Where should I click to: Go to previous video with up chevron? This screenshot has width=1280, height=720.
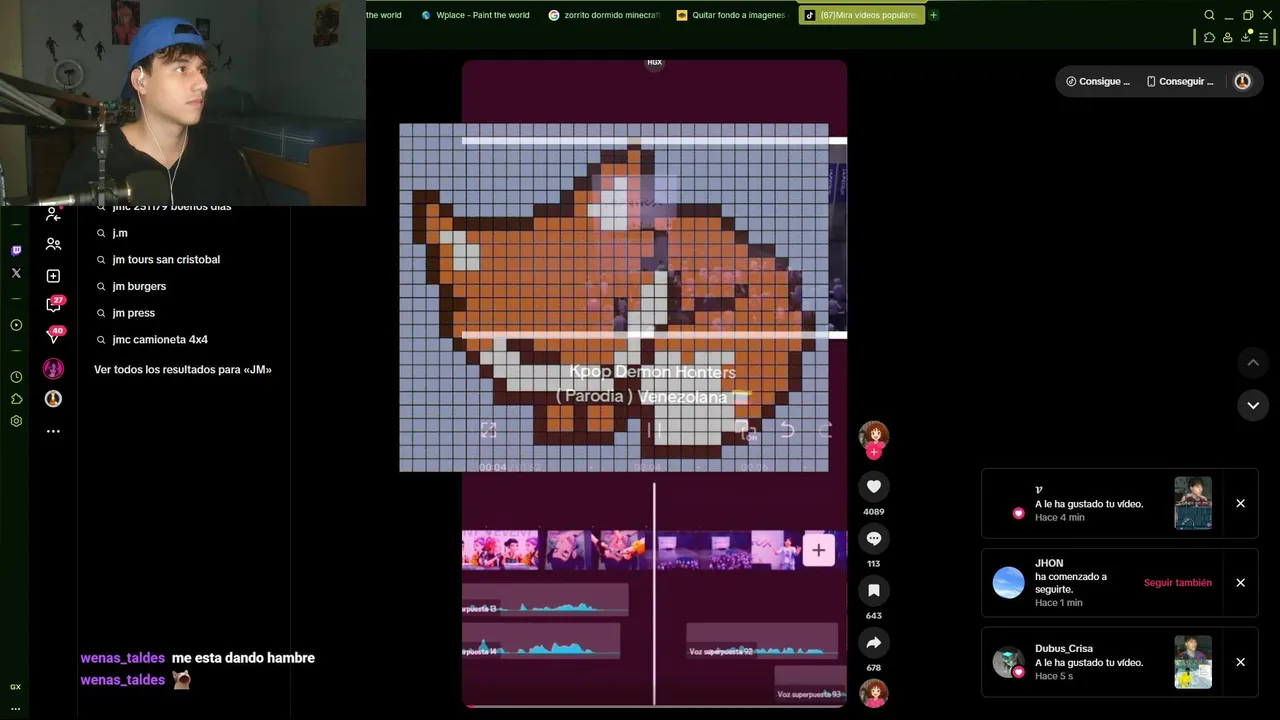tap(1253, 362)
